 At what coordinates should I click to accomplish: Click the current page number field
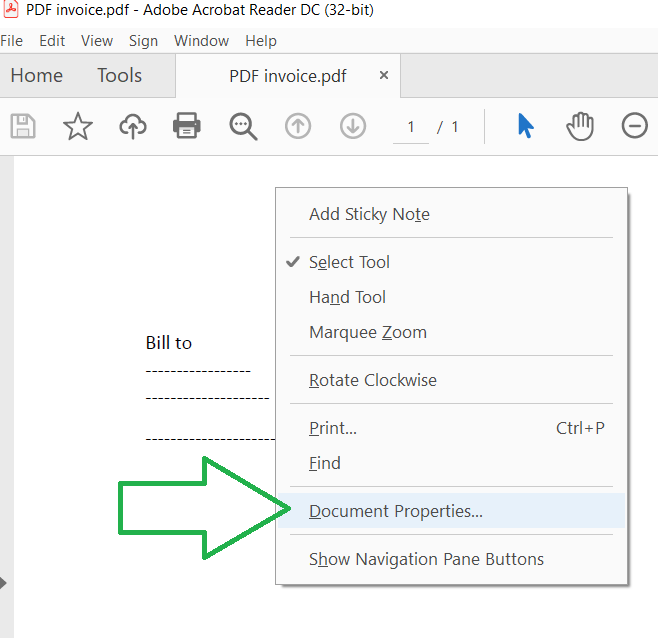(411, 127)
